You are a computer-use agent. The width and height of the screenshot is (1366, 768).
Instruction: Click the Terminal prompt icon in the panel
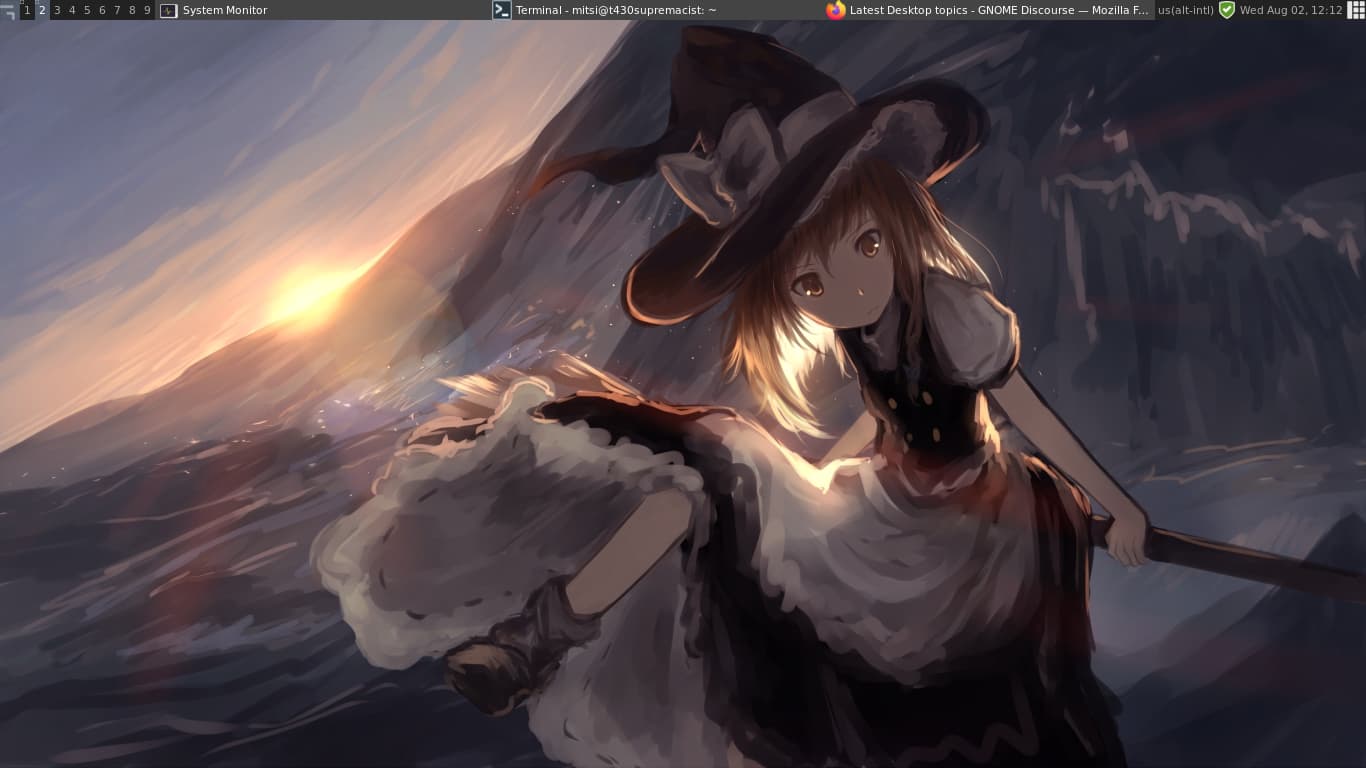(x=502, y=10)
